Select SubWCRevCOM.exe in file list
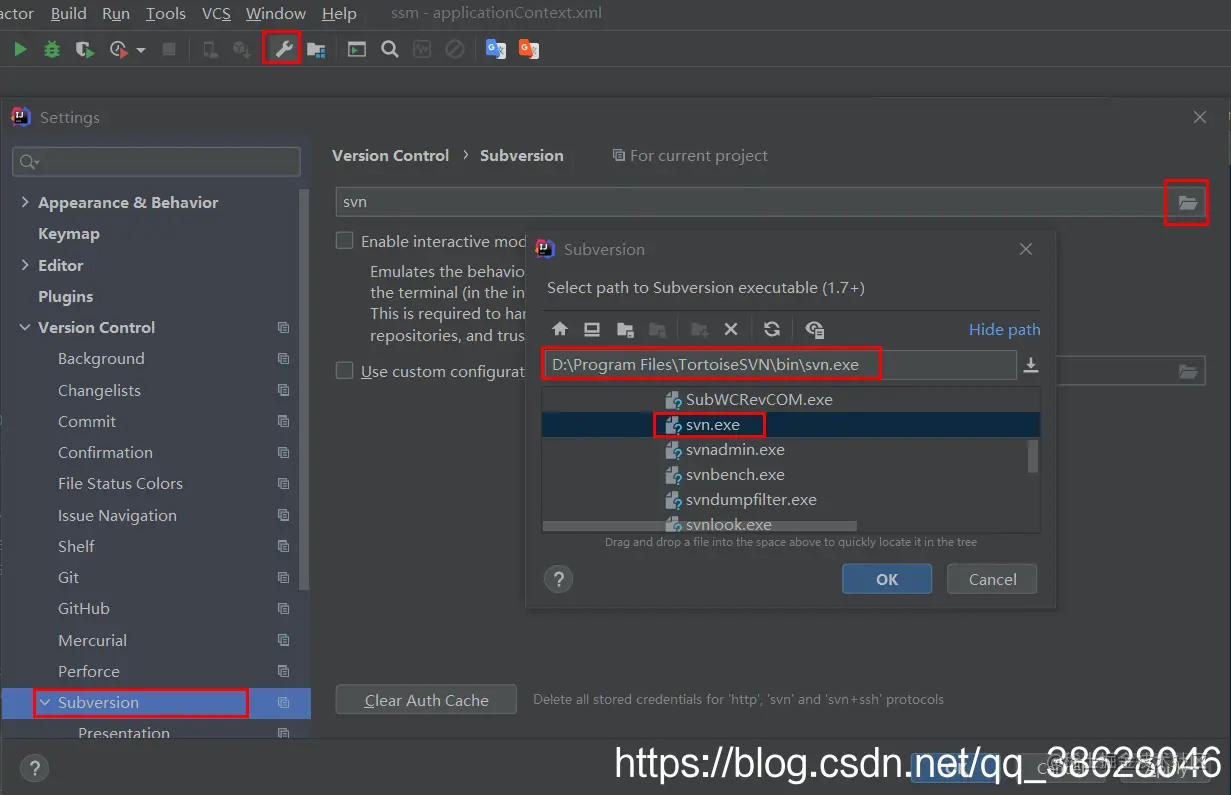Screen dimensions: 1231x795 click(758, 399)
